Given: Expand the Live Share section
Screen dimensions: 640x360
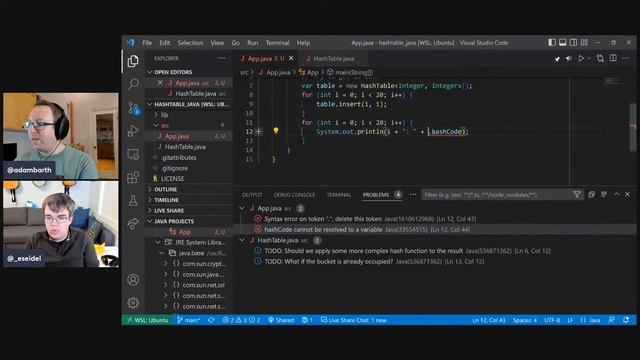Looking at the screenshot, I should pos(189,211).
